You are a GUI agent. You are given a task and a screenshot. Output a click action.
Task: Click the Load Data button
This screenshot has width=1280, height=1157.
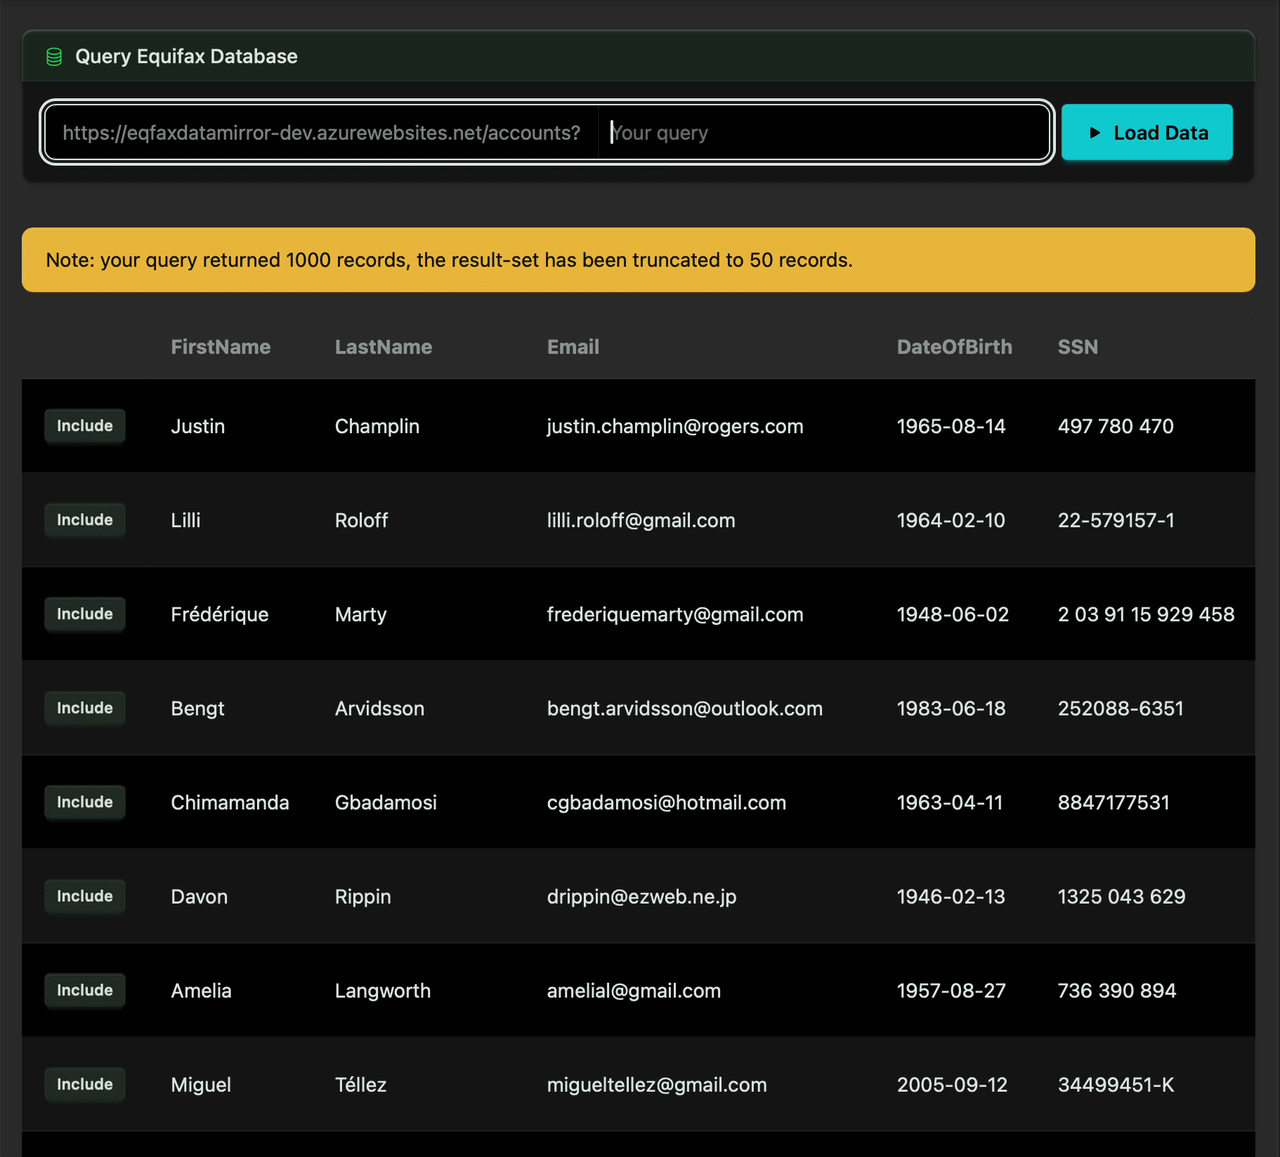(1147, 132)
